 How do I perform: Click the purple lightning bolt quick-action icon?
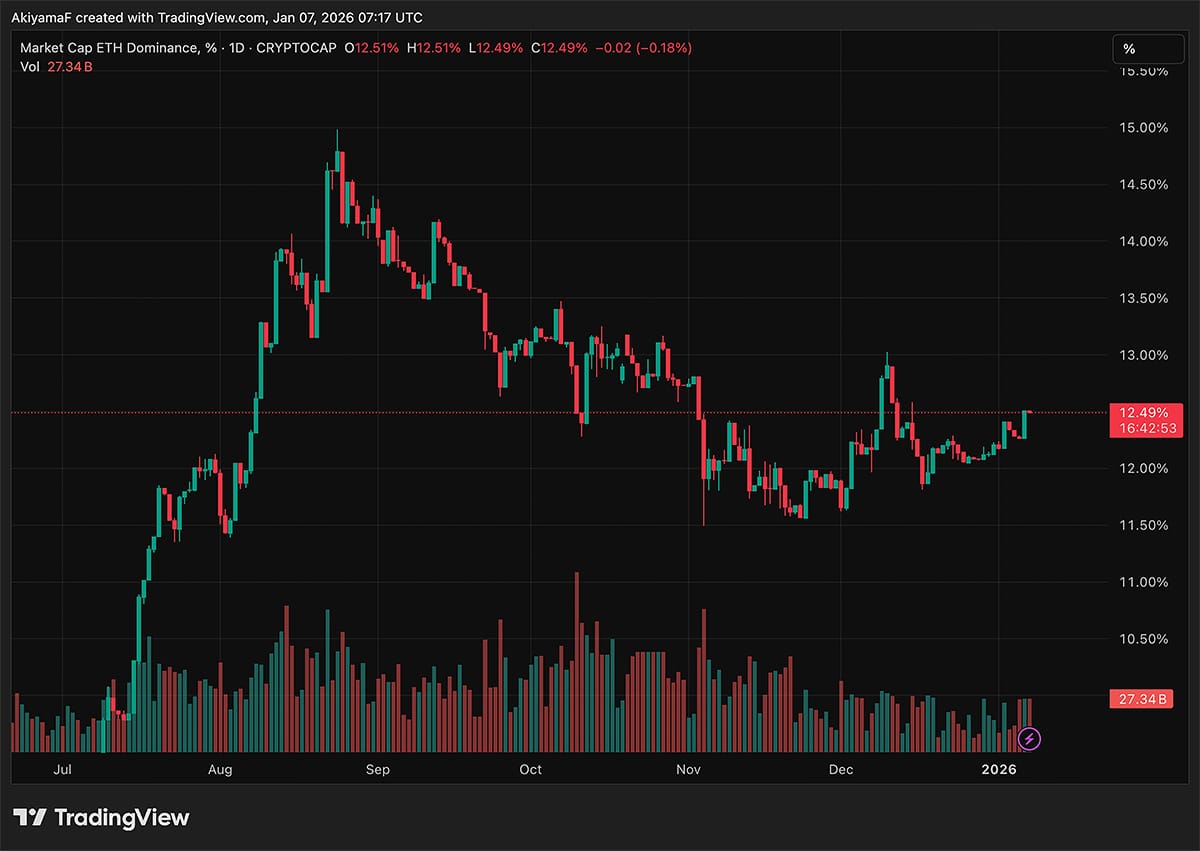1030,738
